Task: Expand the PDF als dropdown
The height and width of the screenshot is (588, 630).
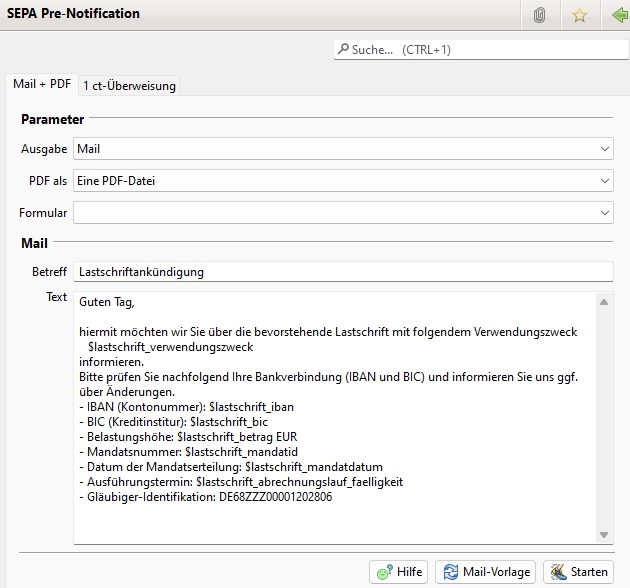Action: 343,181
